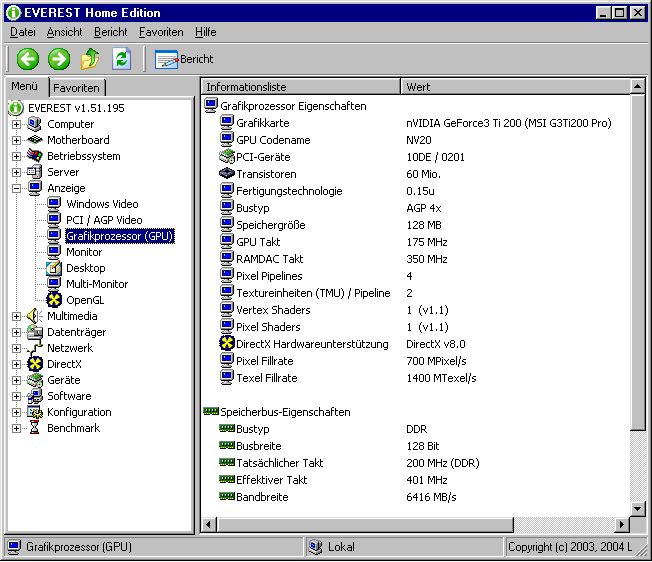Click the Informationsliste column header

click(301, 87)
